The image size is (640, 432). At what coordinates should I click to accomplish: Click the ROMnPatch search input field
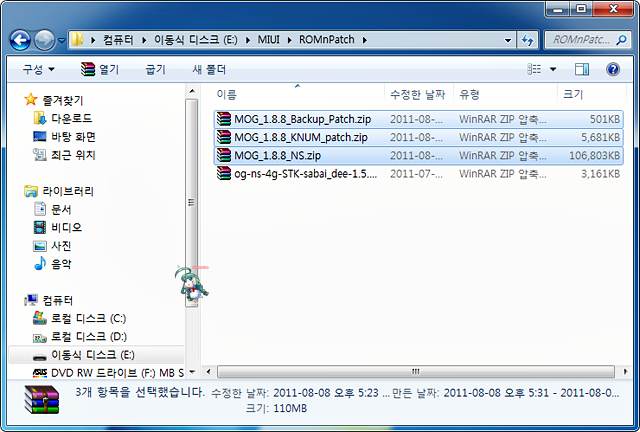pos(581,40)
